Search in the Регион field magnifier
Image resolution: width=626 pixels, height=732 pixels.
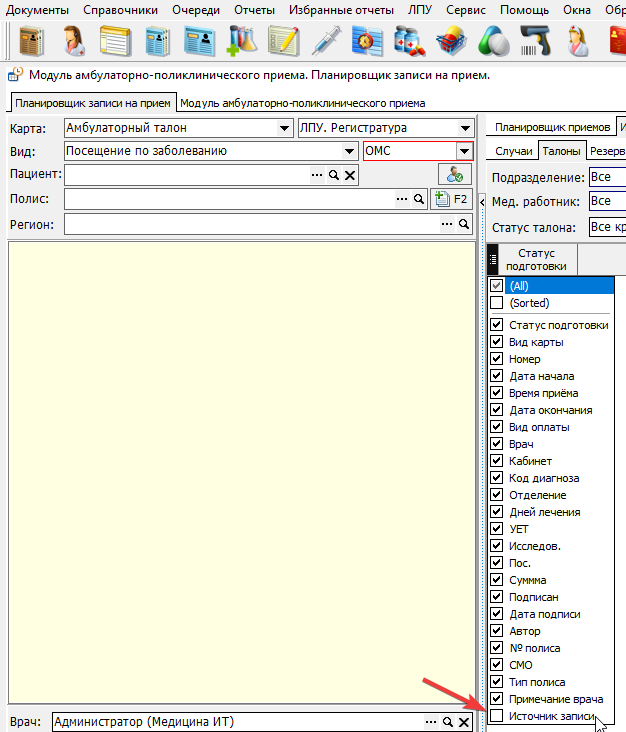464,224
